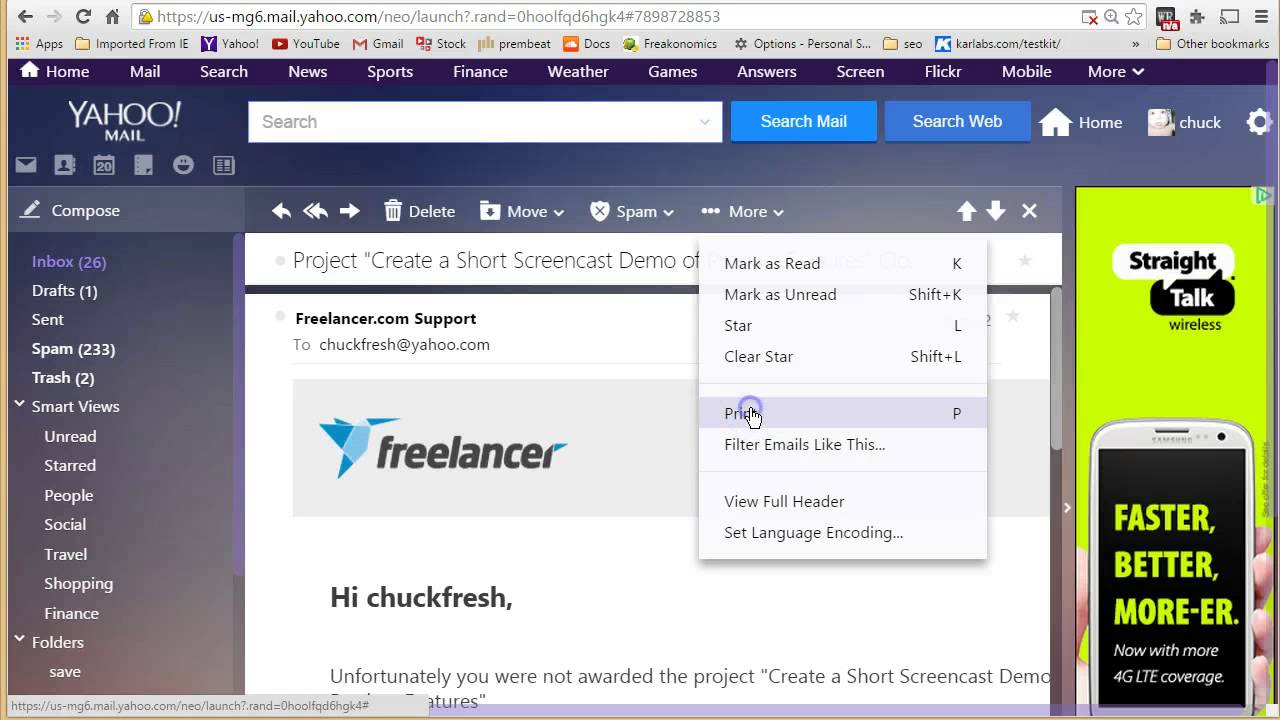
Task: Click Finance in Yahoo navigation bar
Action: click(x=480, y=72)
